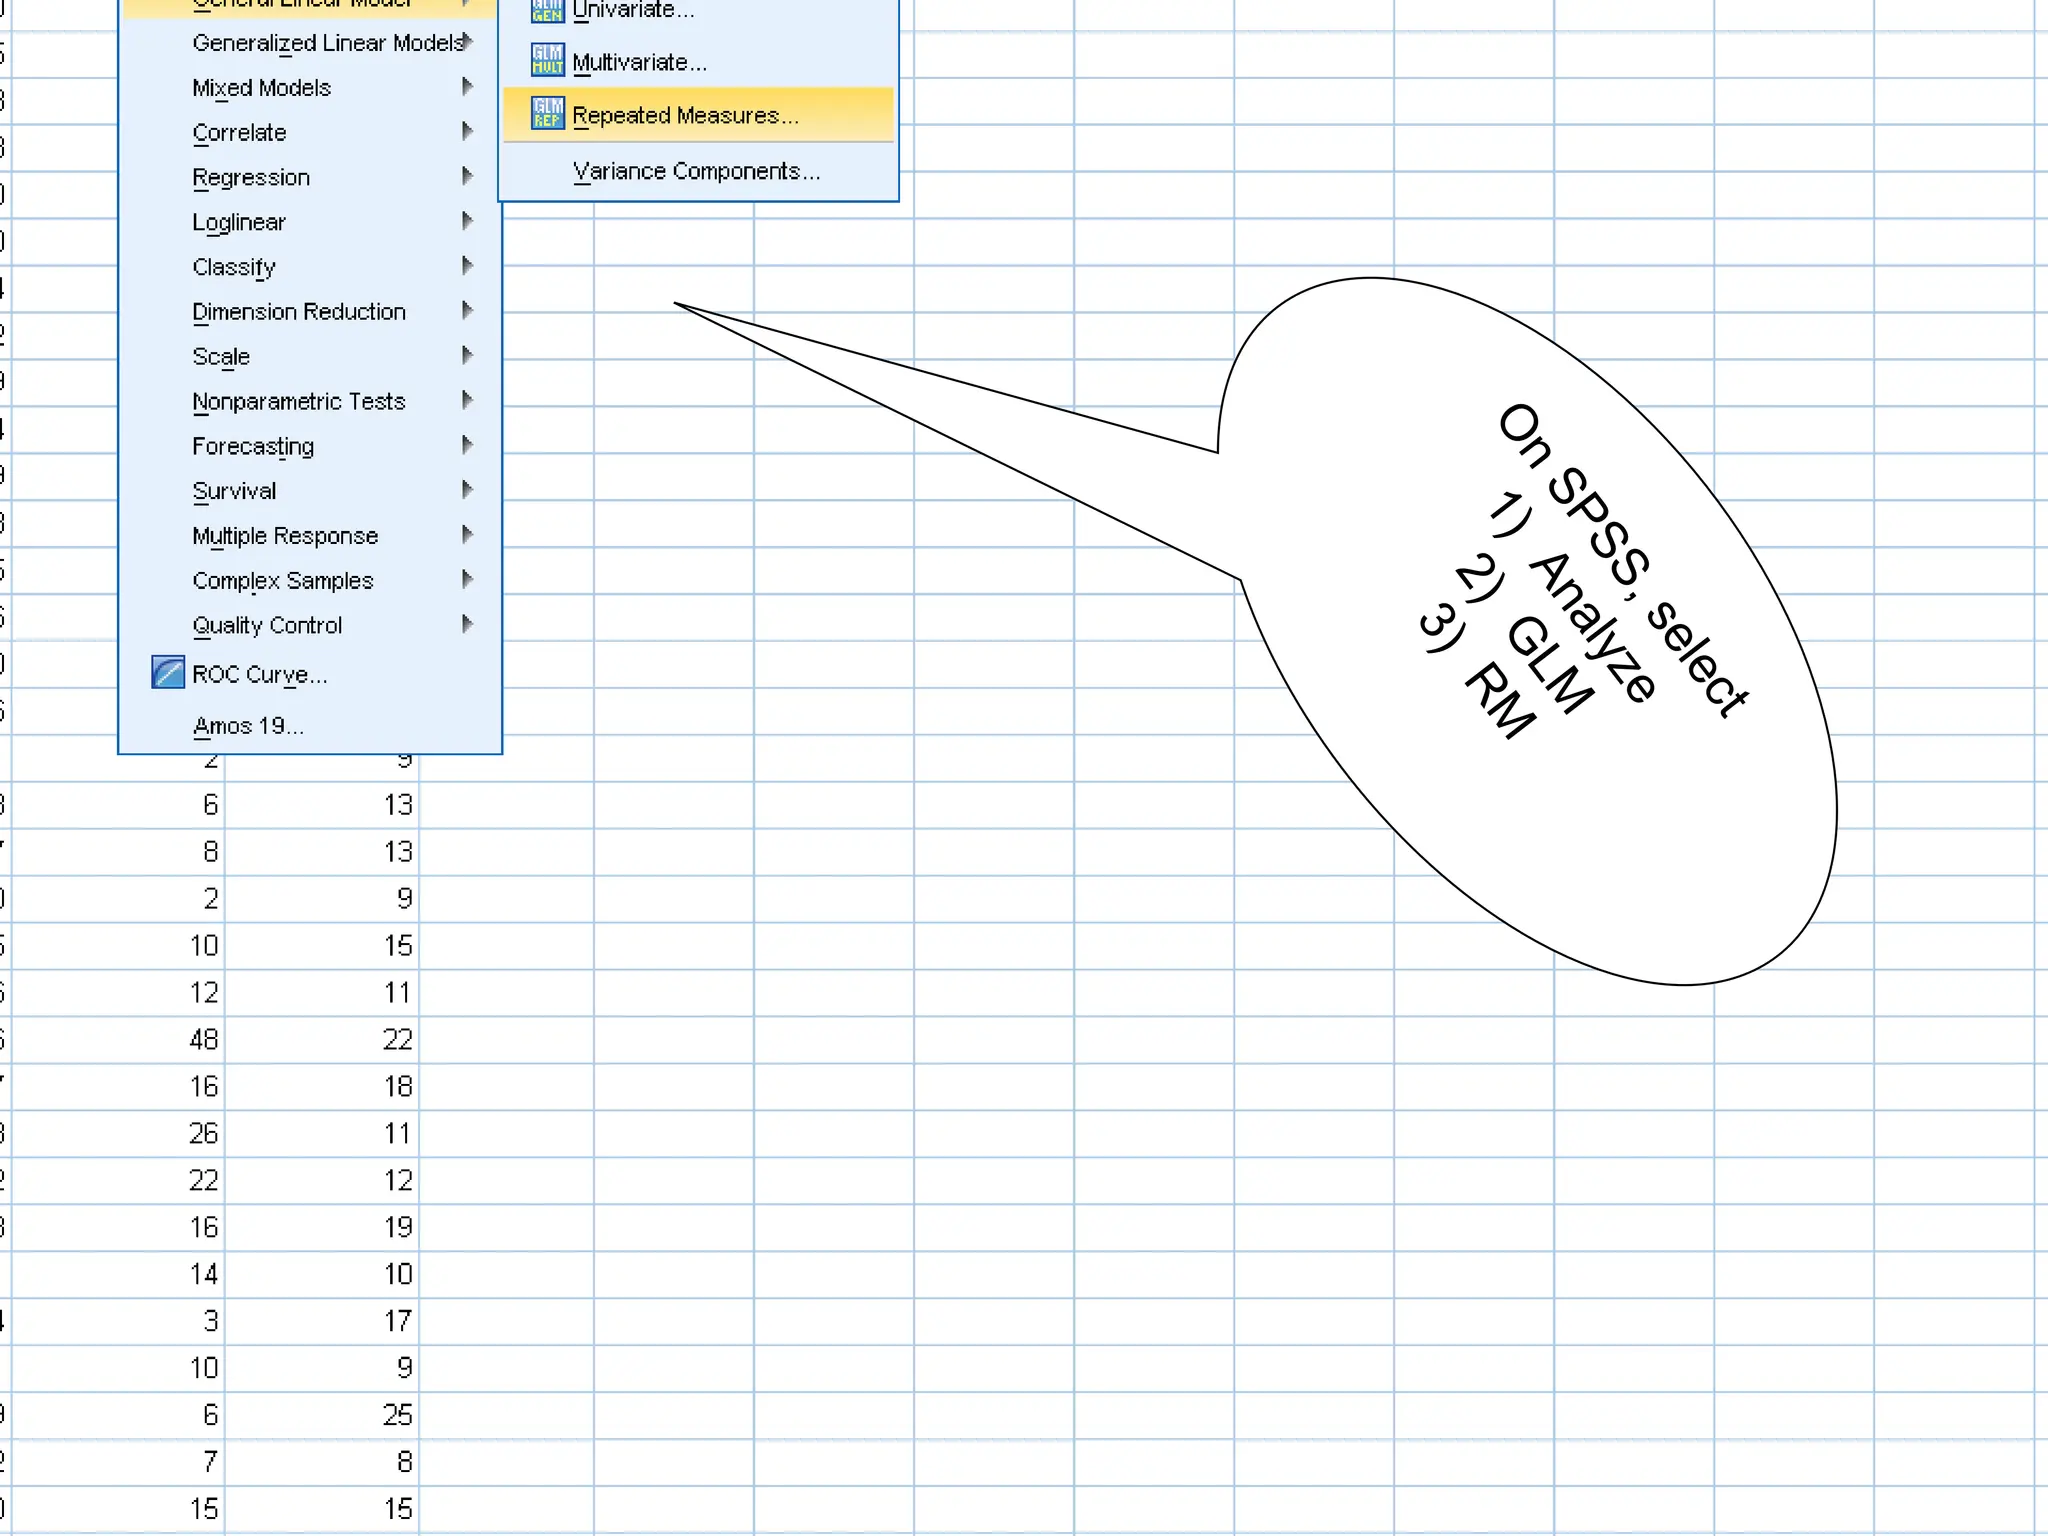Expand the Correlate submenu arrow
The height and width of the screenshot is (1536, 2048).
click(x=467, y=131)
